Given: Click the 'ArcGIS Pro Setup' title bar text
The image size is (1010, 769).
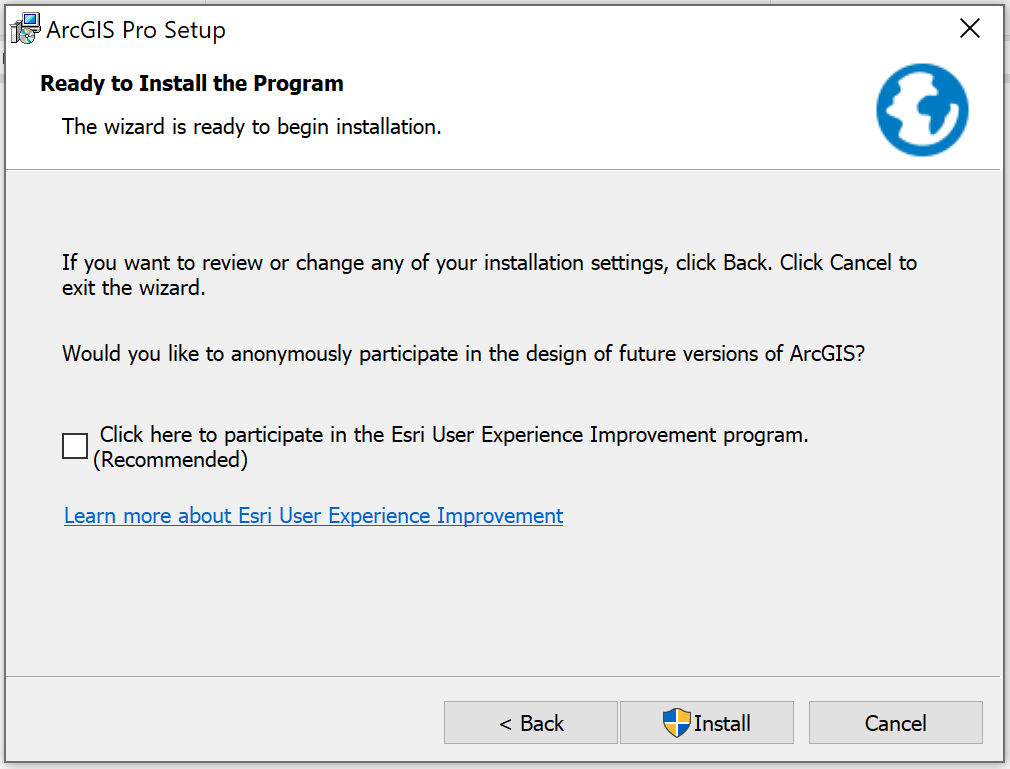Looking at the screenshot, I should pos(136,30).
